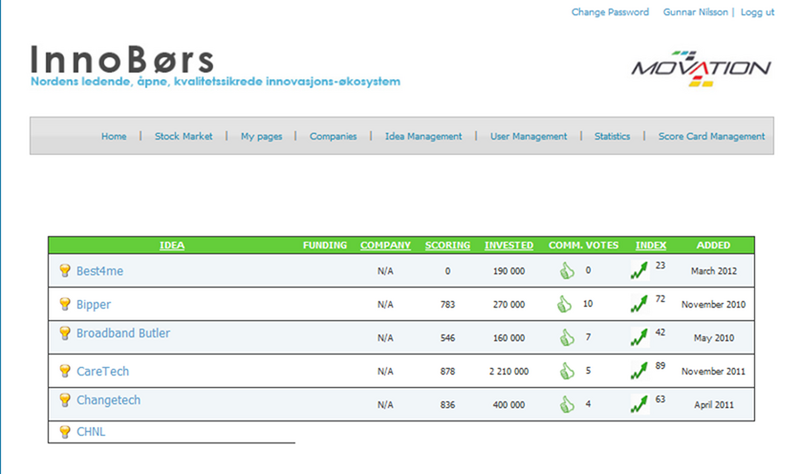The image size is (800, 474).
Task: Open the Broadband Butler idea
Action: pos(123,333)
